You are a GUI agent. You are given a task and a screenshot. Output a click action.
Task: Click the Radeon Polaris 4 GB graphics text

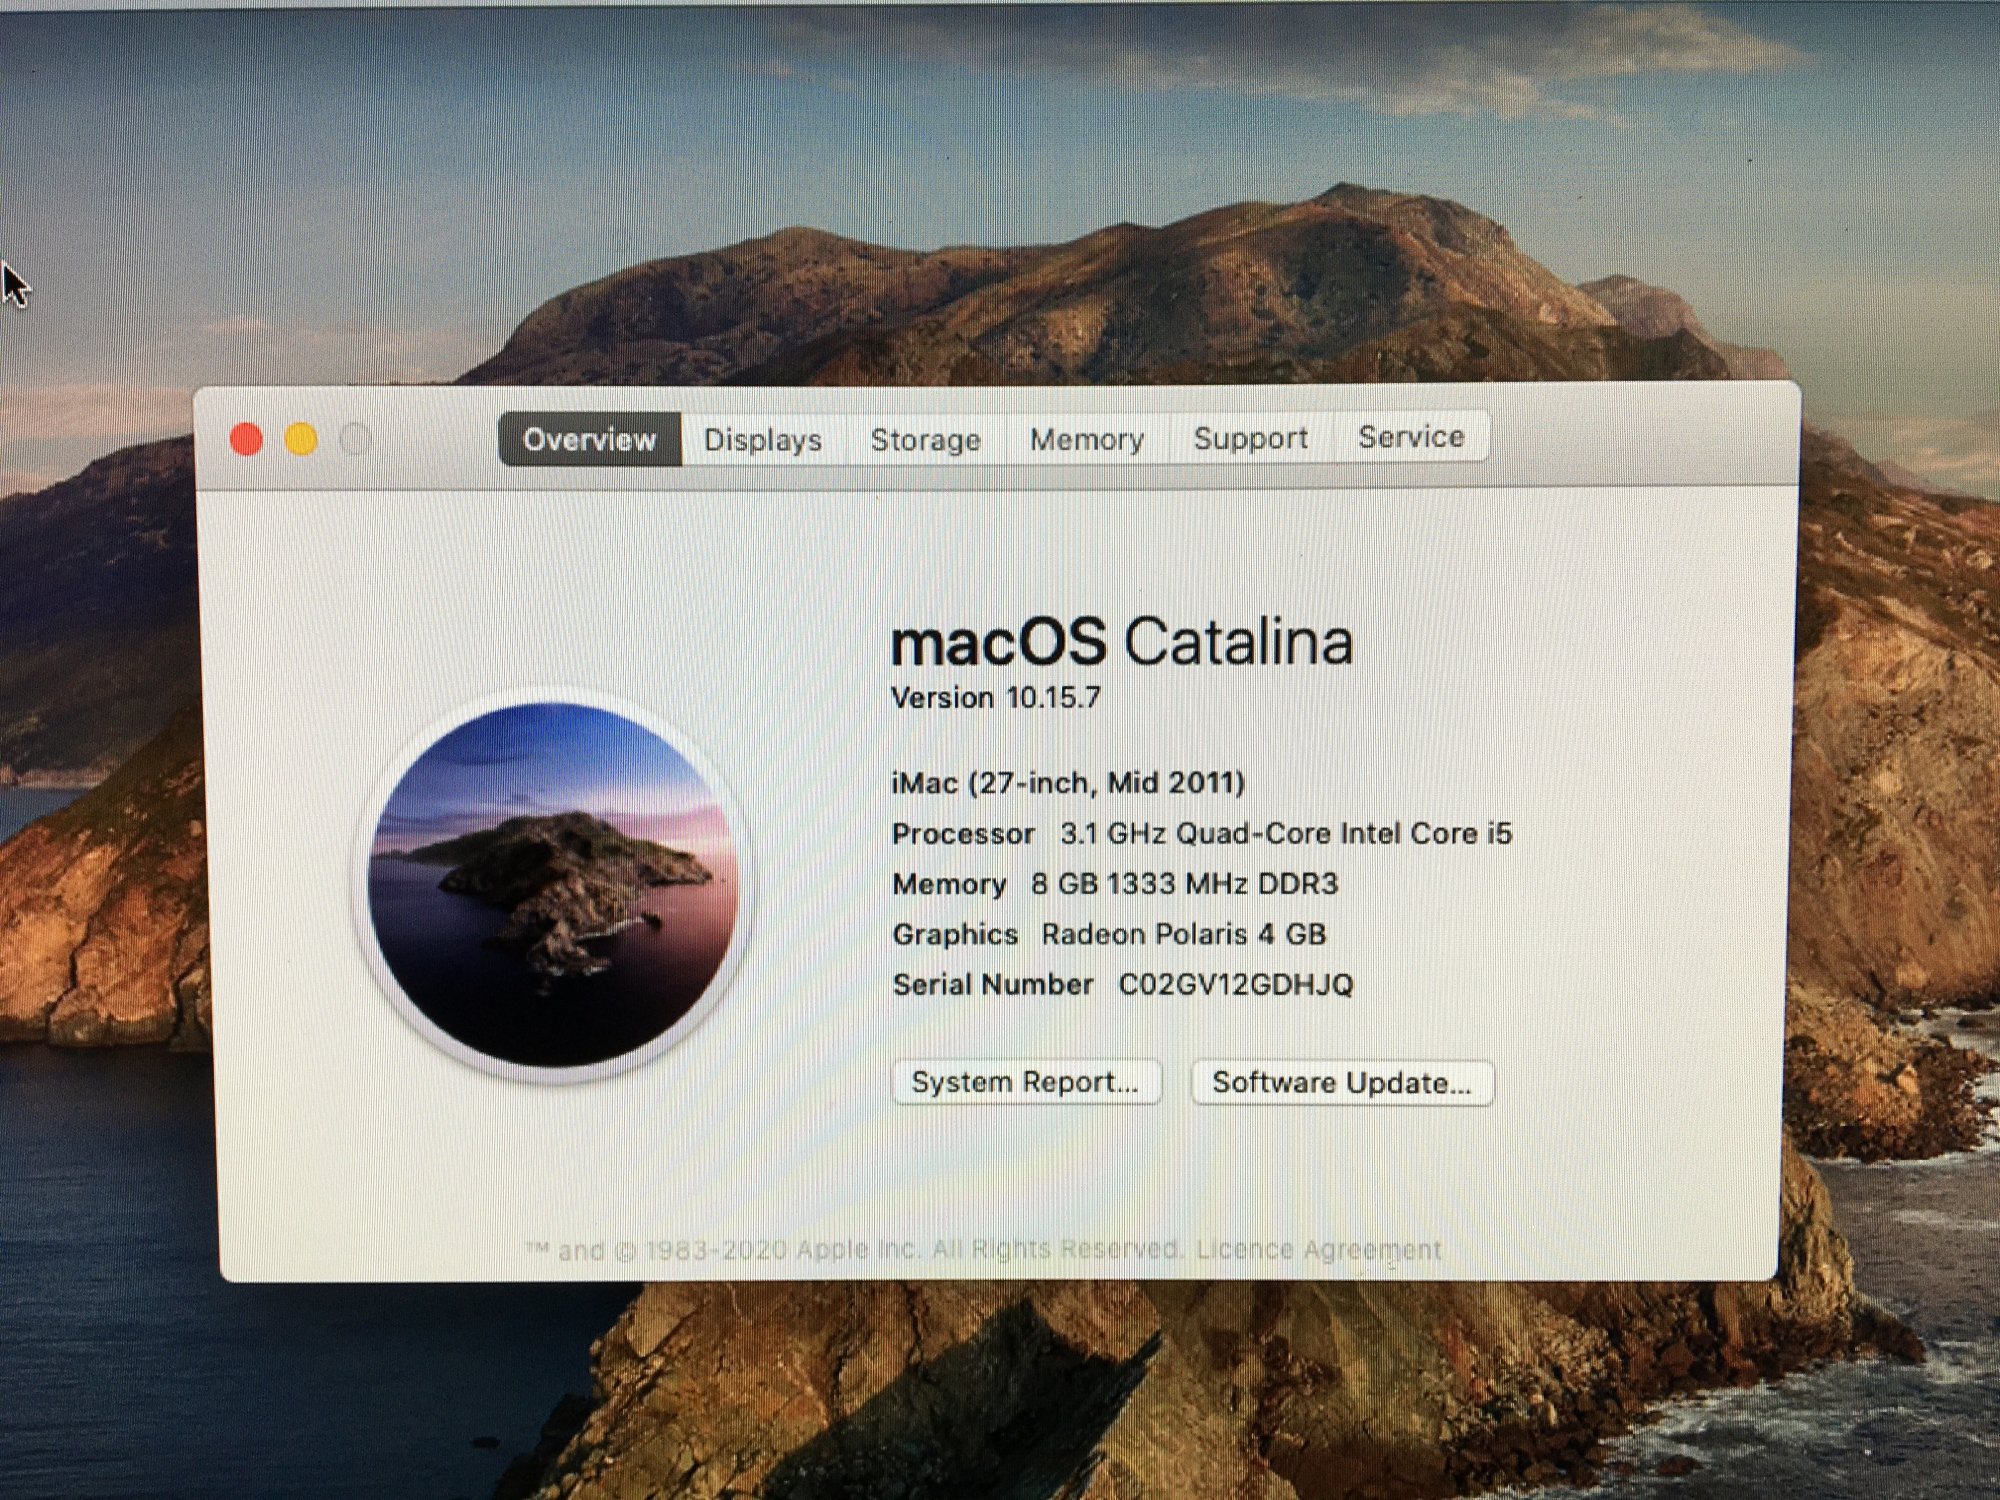tap(1183, 934)
